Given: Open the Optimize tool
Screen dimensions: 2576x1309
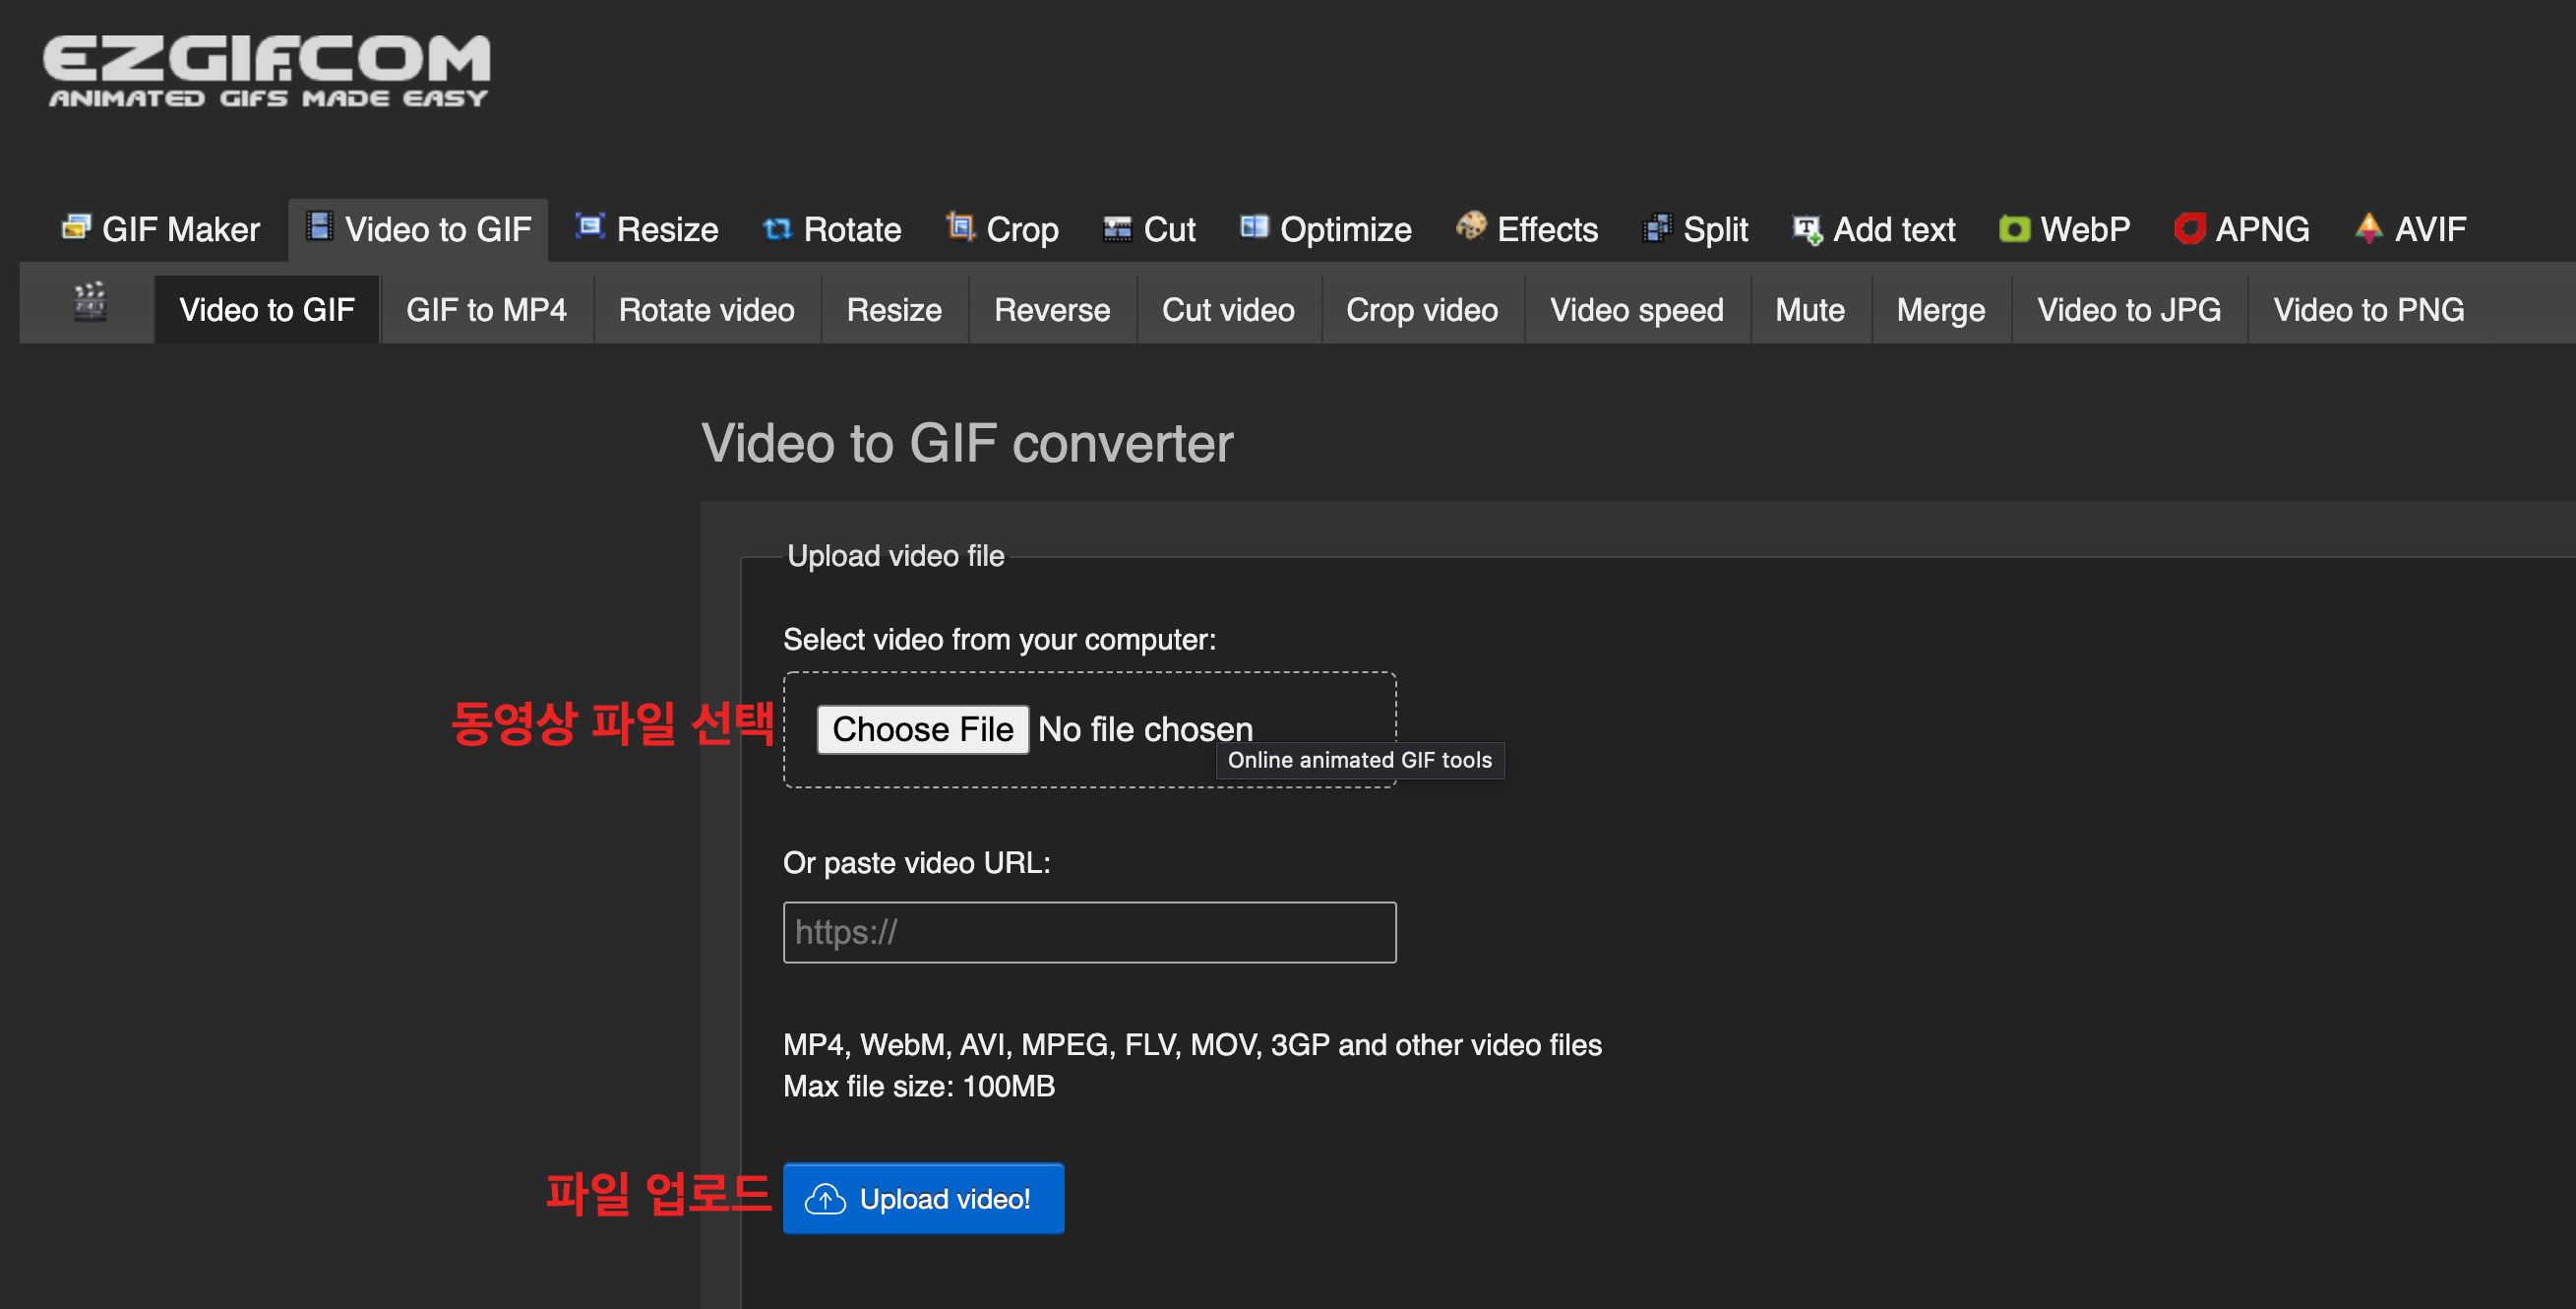Looking at the screenshot, I should (x=1325, y=230).
